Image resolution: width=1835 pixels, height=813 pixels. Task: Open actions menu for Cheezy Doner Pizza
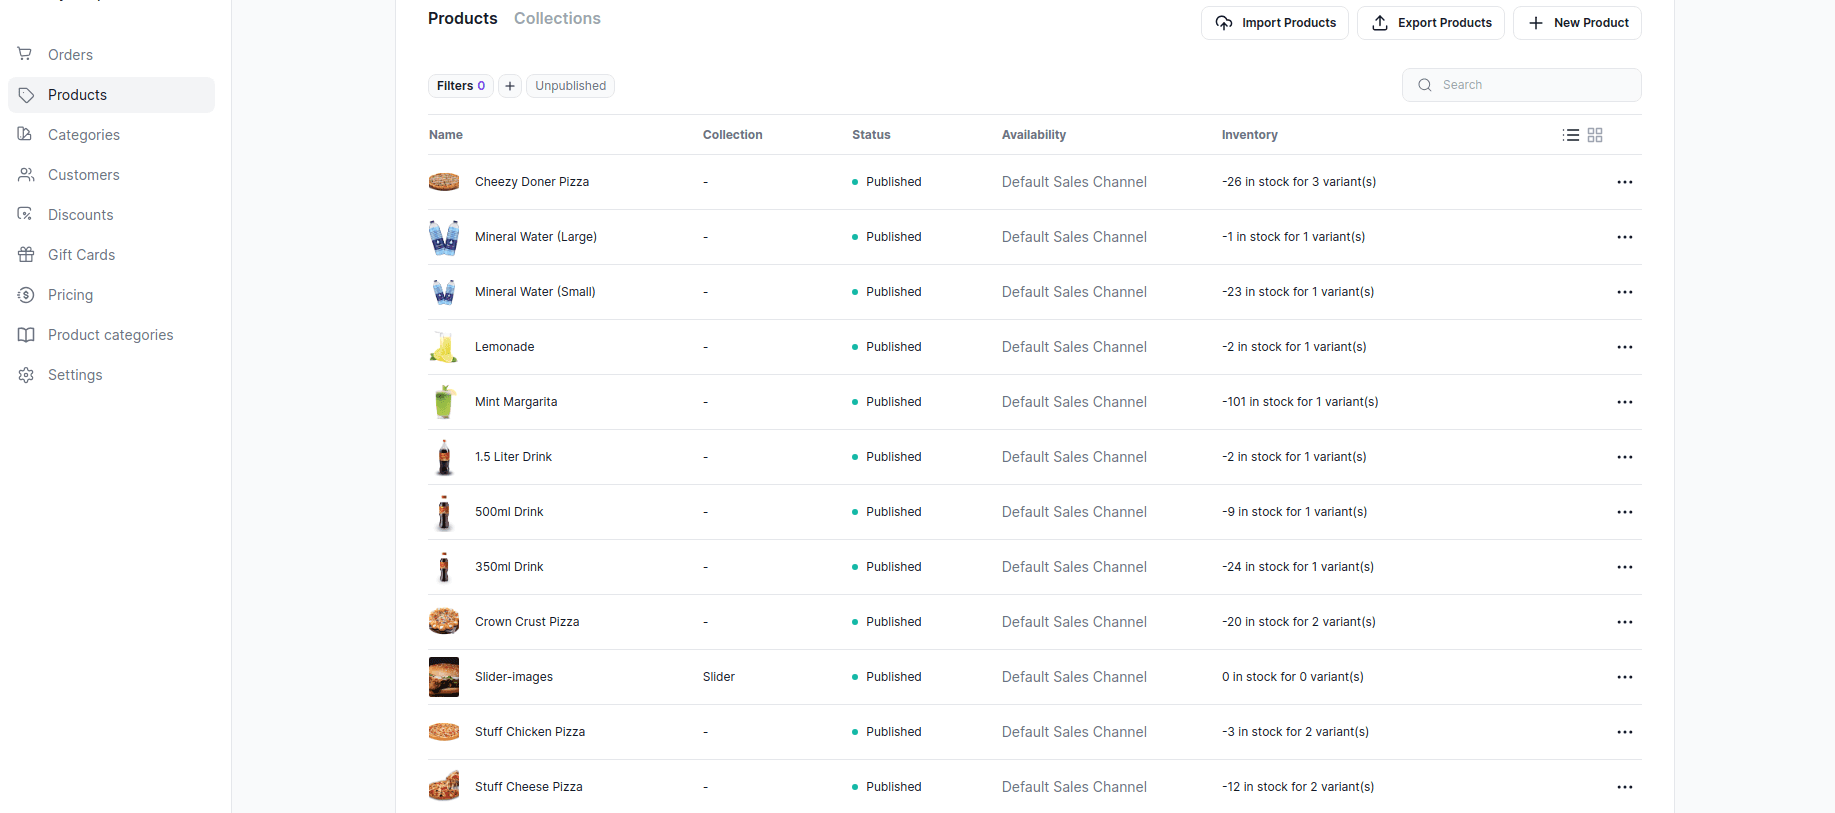pos(1625,182)
